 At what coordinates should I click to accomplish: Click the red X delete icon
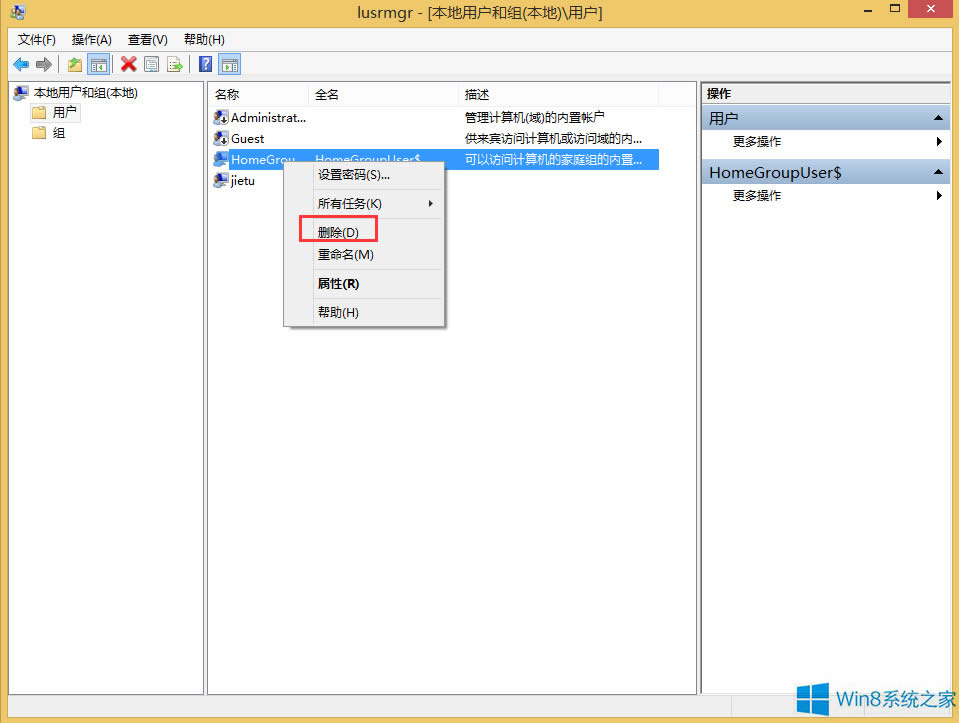[127, 63]
